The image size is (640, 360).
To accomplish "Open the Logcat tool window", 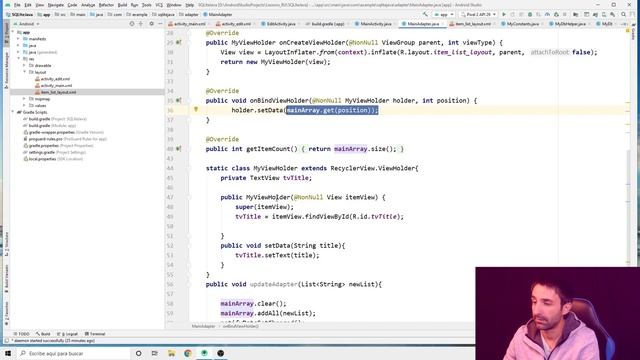I will [x=67, y=334].
